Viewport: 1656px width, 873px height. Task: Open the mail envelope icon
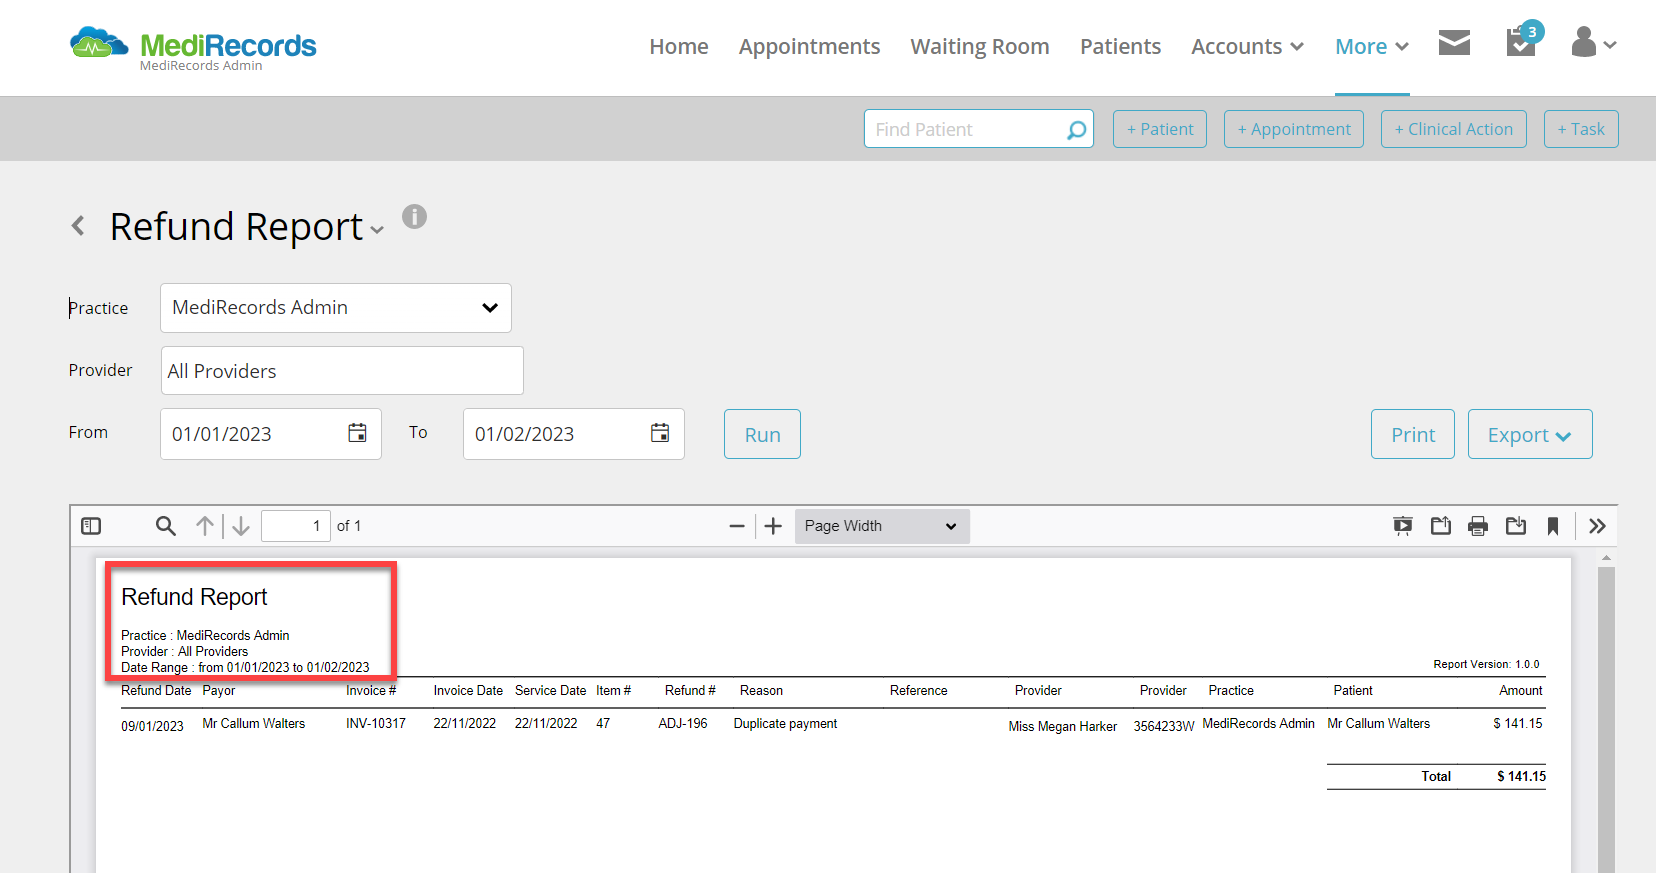click(x=1454, y=42)
